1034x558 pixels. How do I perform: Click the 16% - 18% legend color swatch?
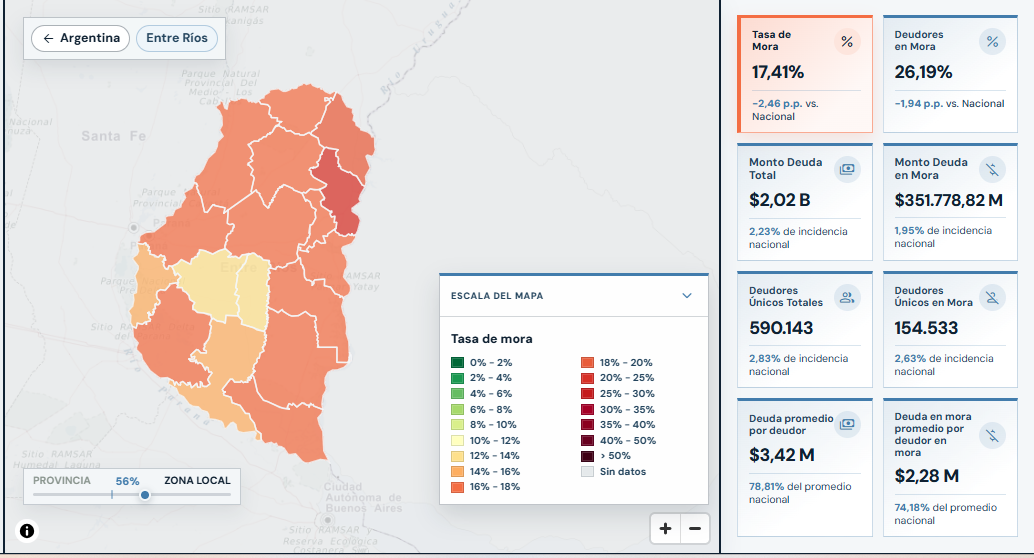point(458,487)
